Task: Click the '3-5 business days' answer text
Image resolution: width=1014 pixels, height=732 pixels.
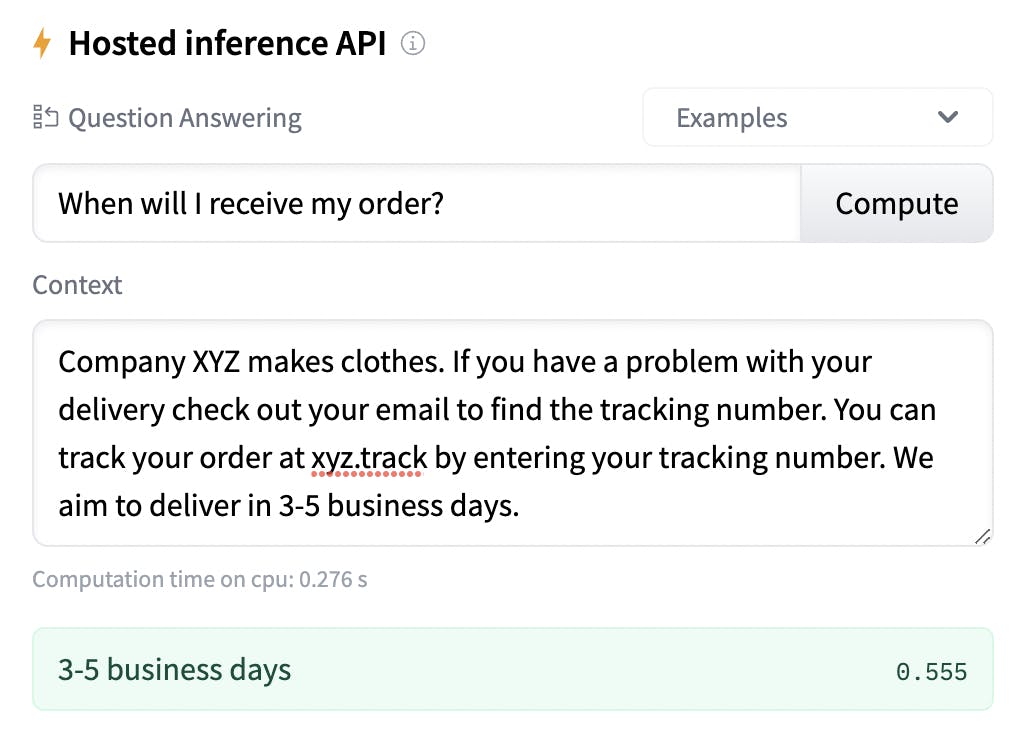Action: (175, 669)
